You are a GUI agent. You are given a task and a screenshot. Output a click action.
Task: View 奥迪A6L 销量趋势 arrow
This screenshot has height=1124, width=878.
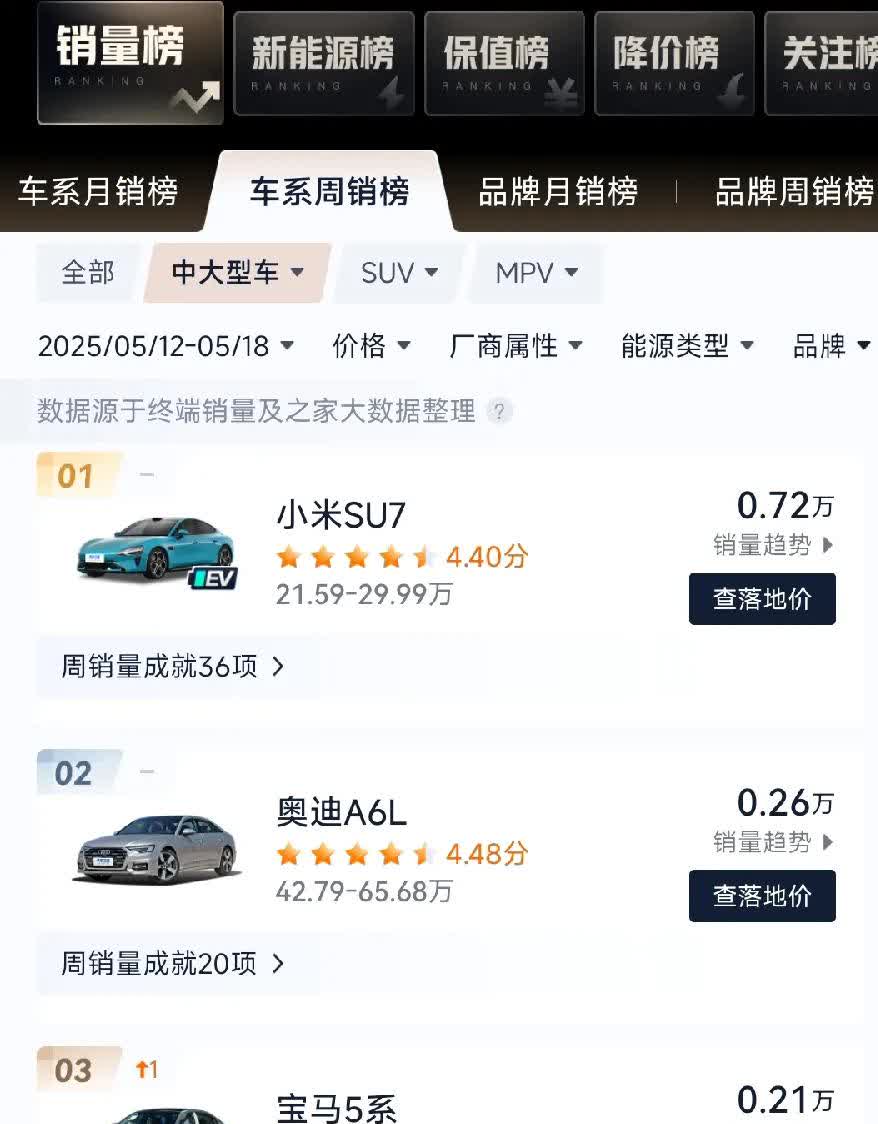[x=827, y=842]
